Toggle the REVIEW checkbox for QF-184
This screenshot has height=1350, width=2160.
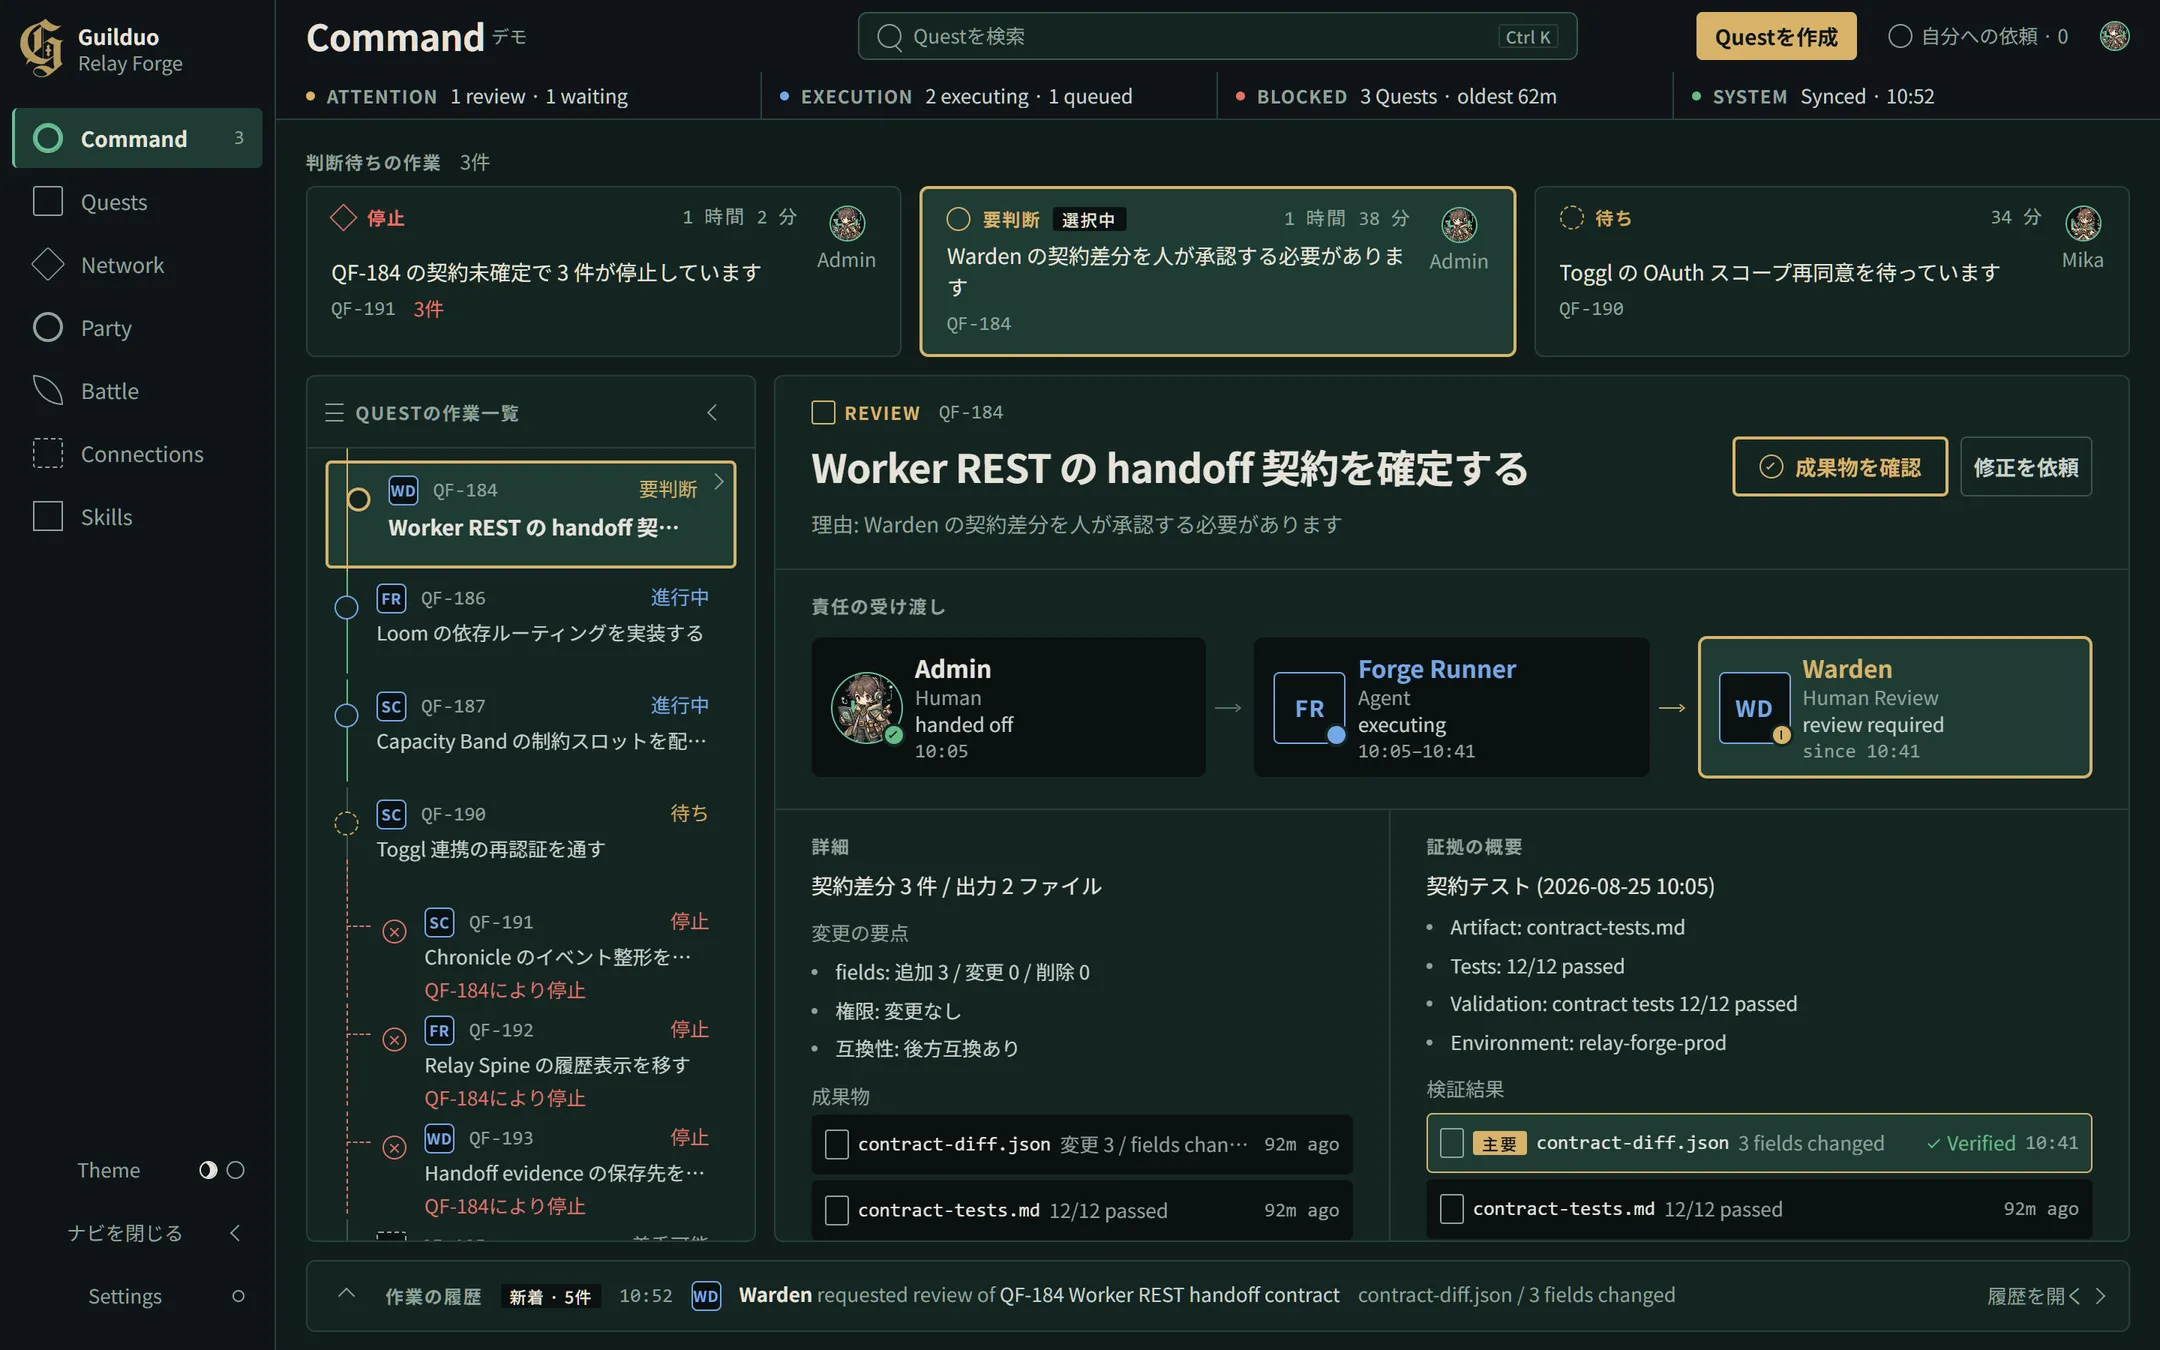coord(823,413)
